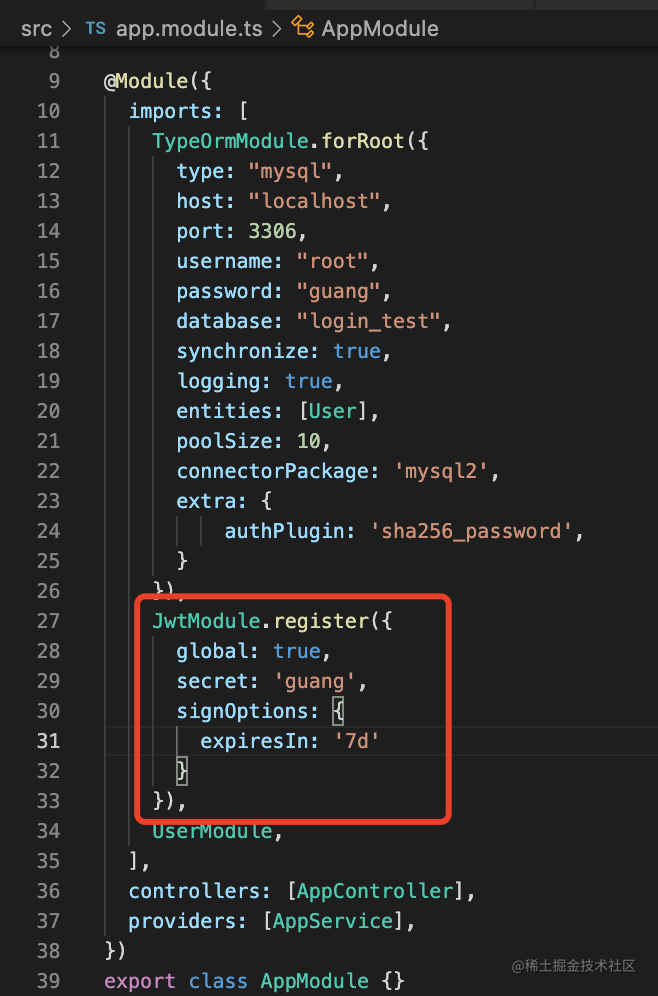Select the AppModule breadcrumb symbol
The width and height of the screenshot is (658, 996).
[380, 28]
